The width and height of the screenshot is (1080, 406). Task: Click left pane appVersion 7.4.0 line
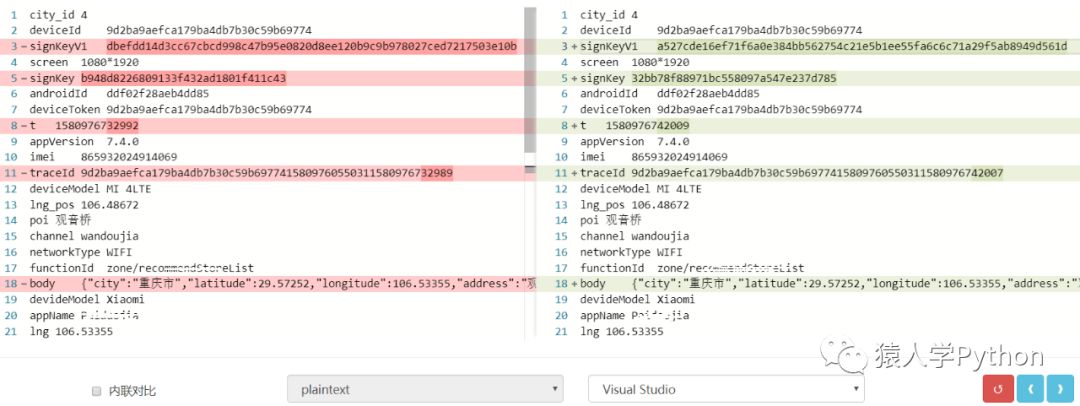(84, 141)
